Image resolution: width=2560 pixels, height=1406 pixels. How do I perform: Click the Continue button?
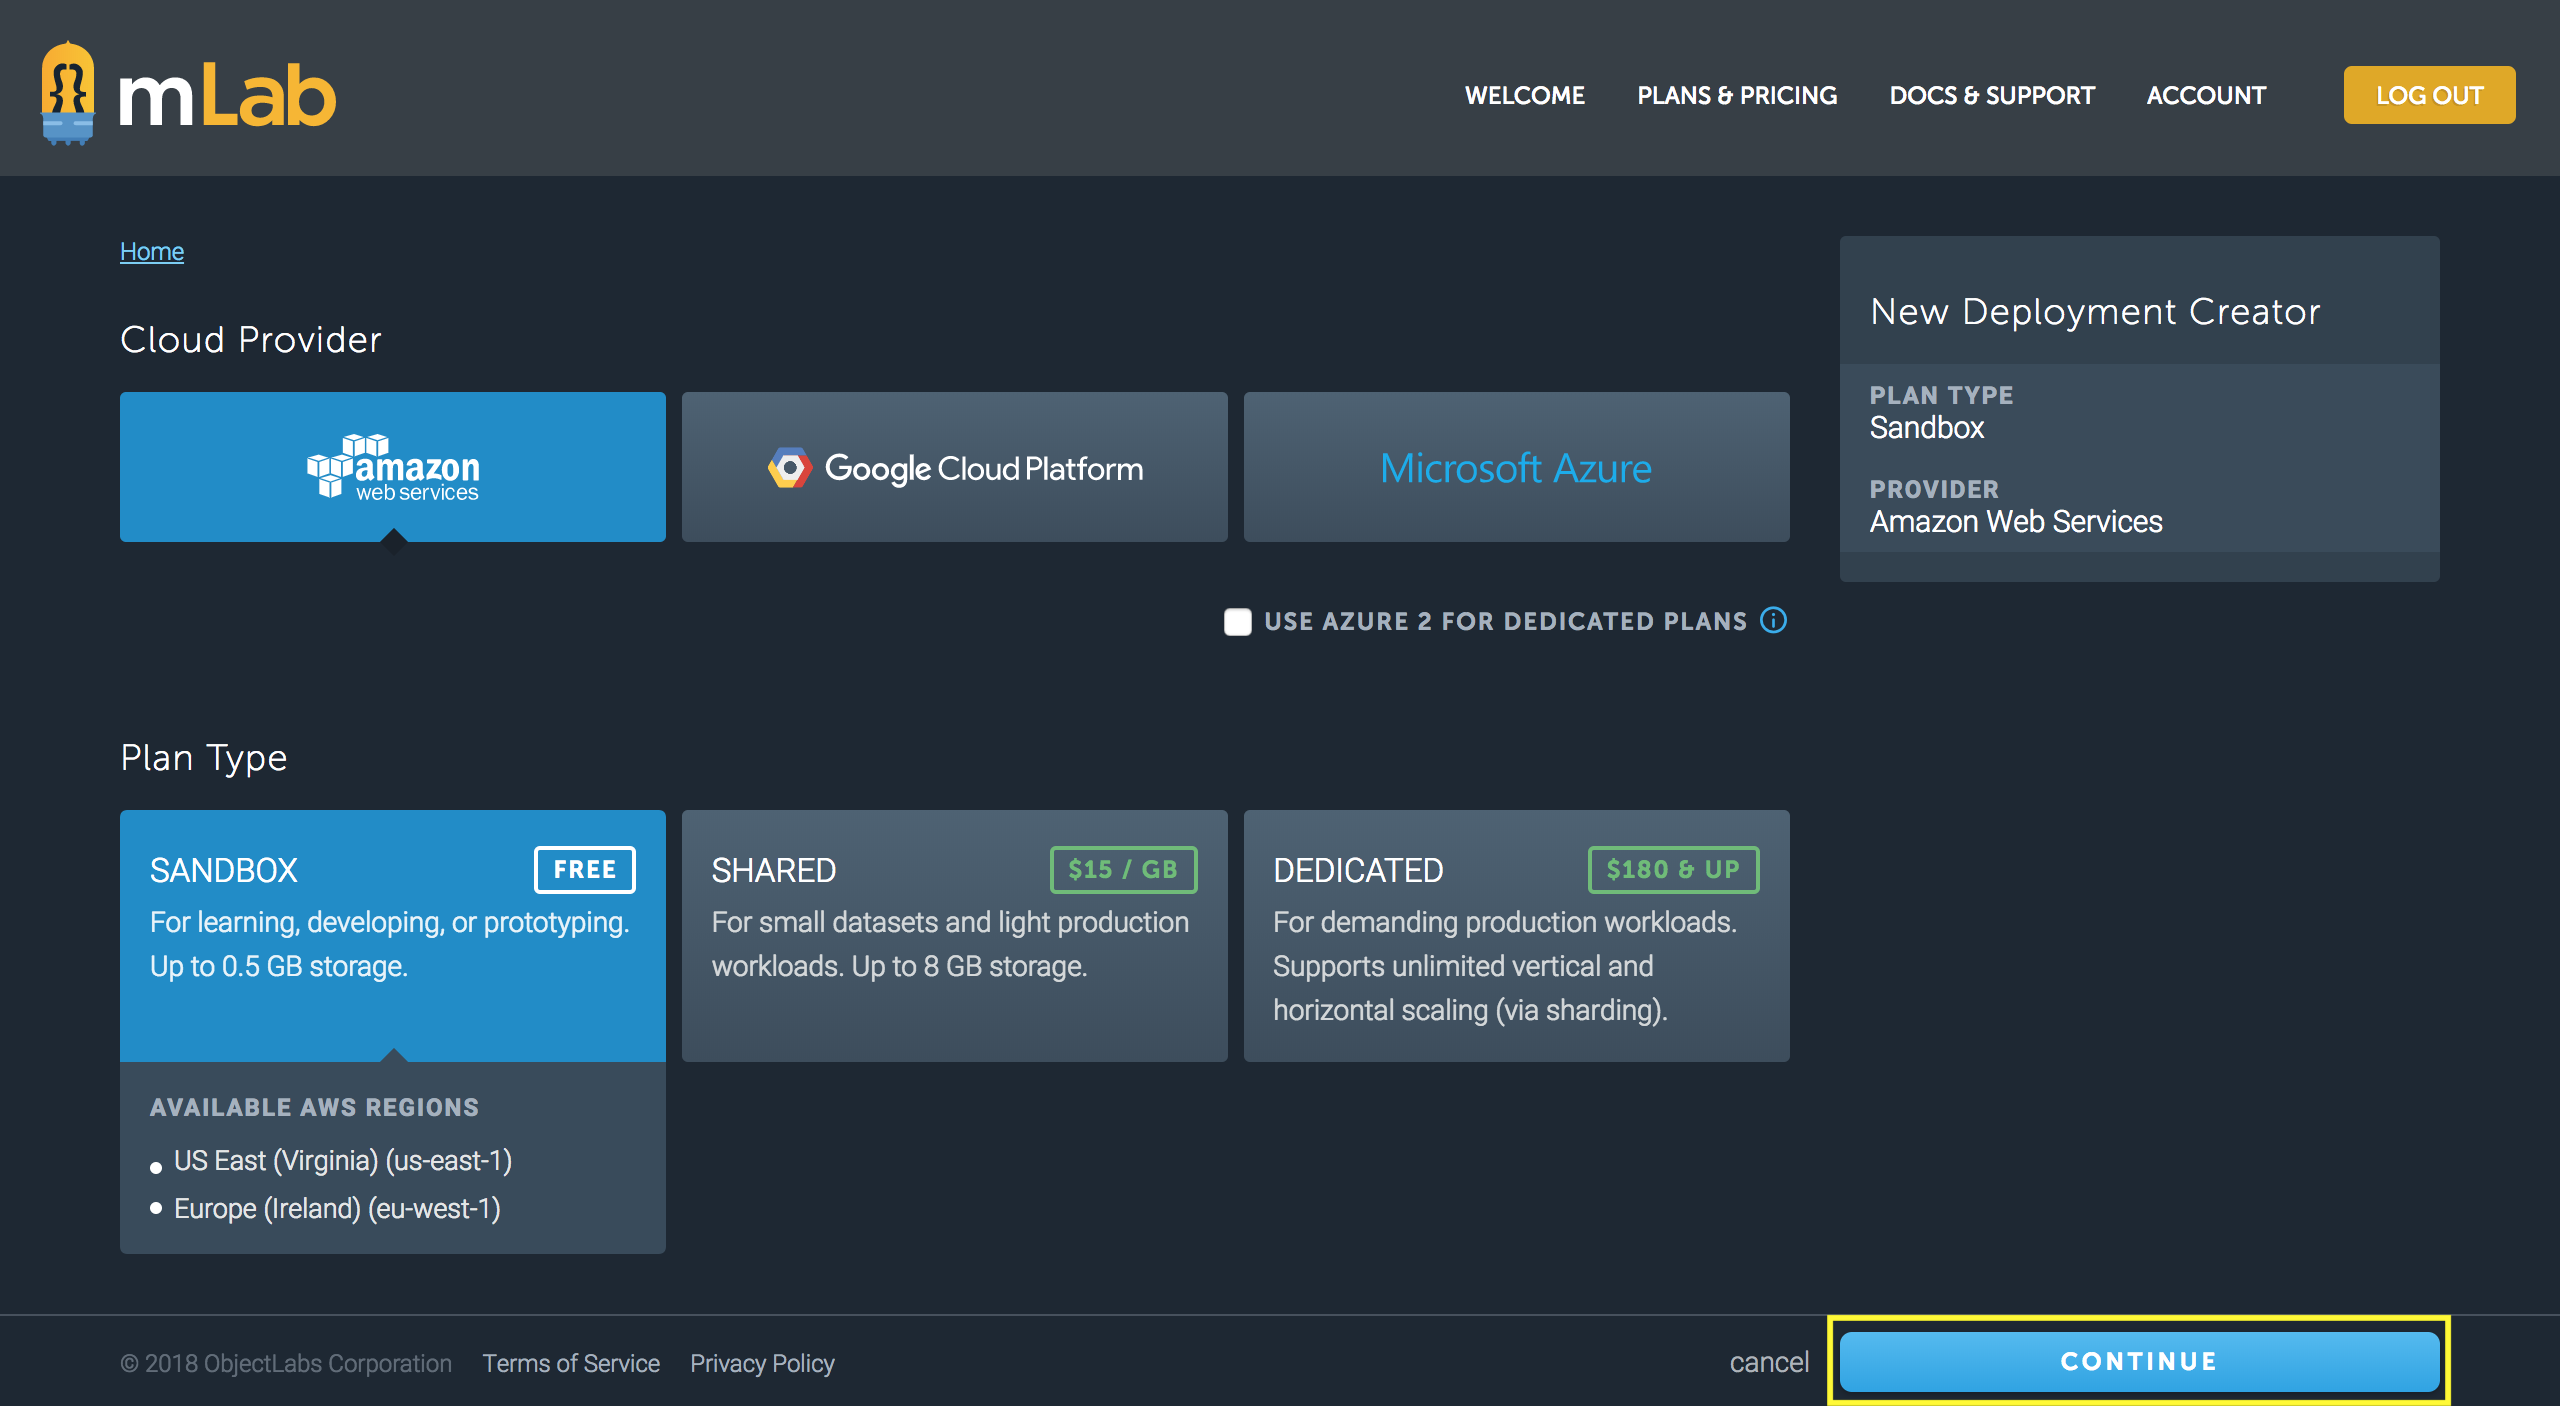(x=2139, y=1361)
